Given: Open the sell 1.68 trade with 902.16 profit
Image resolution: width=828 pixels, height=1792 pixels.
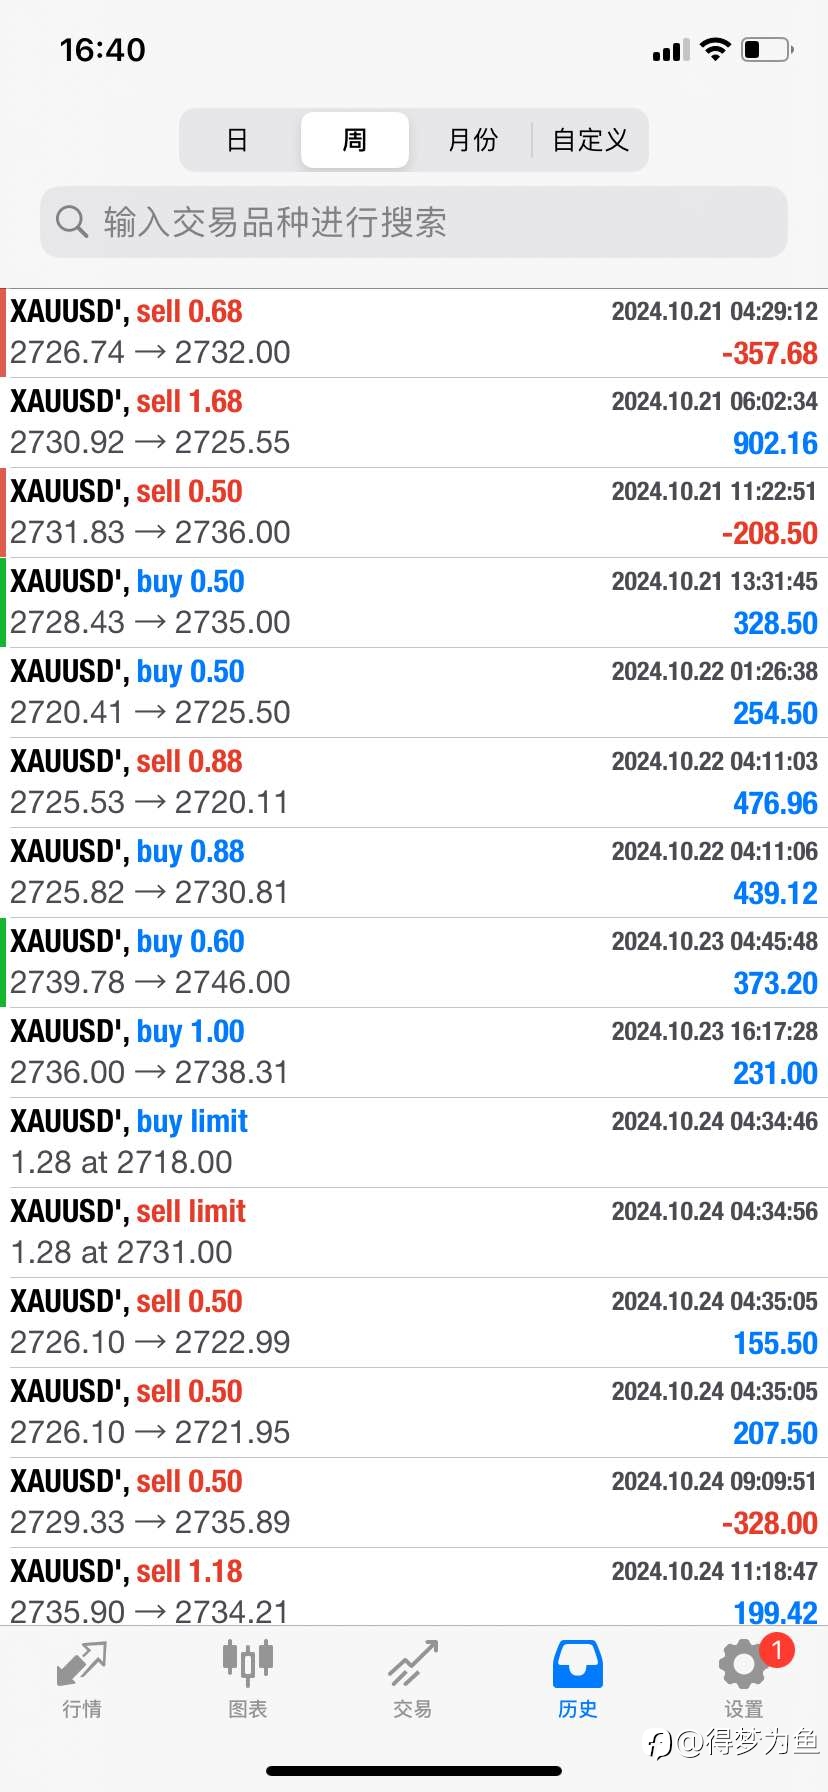Looking at the screenshot, I should coord(414,423).
